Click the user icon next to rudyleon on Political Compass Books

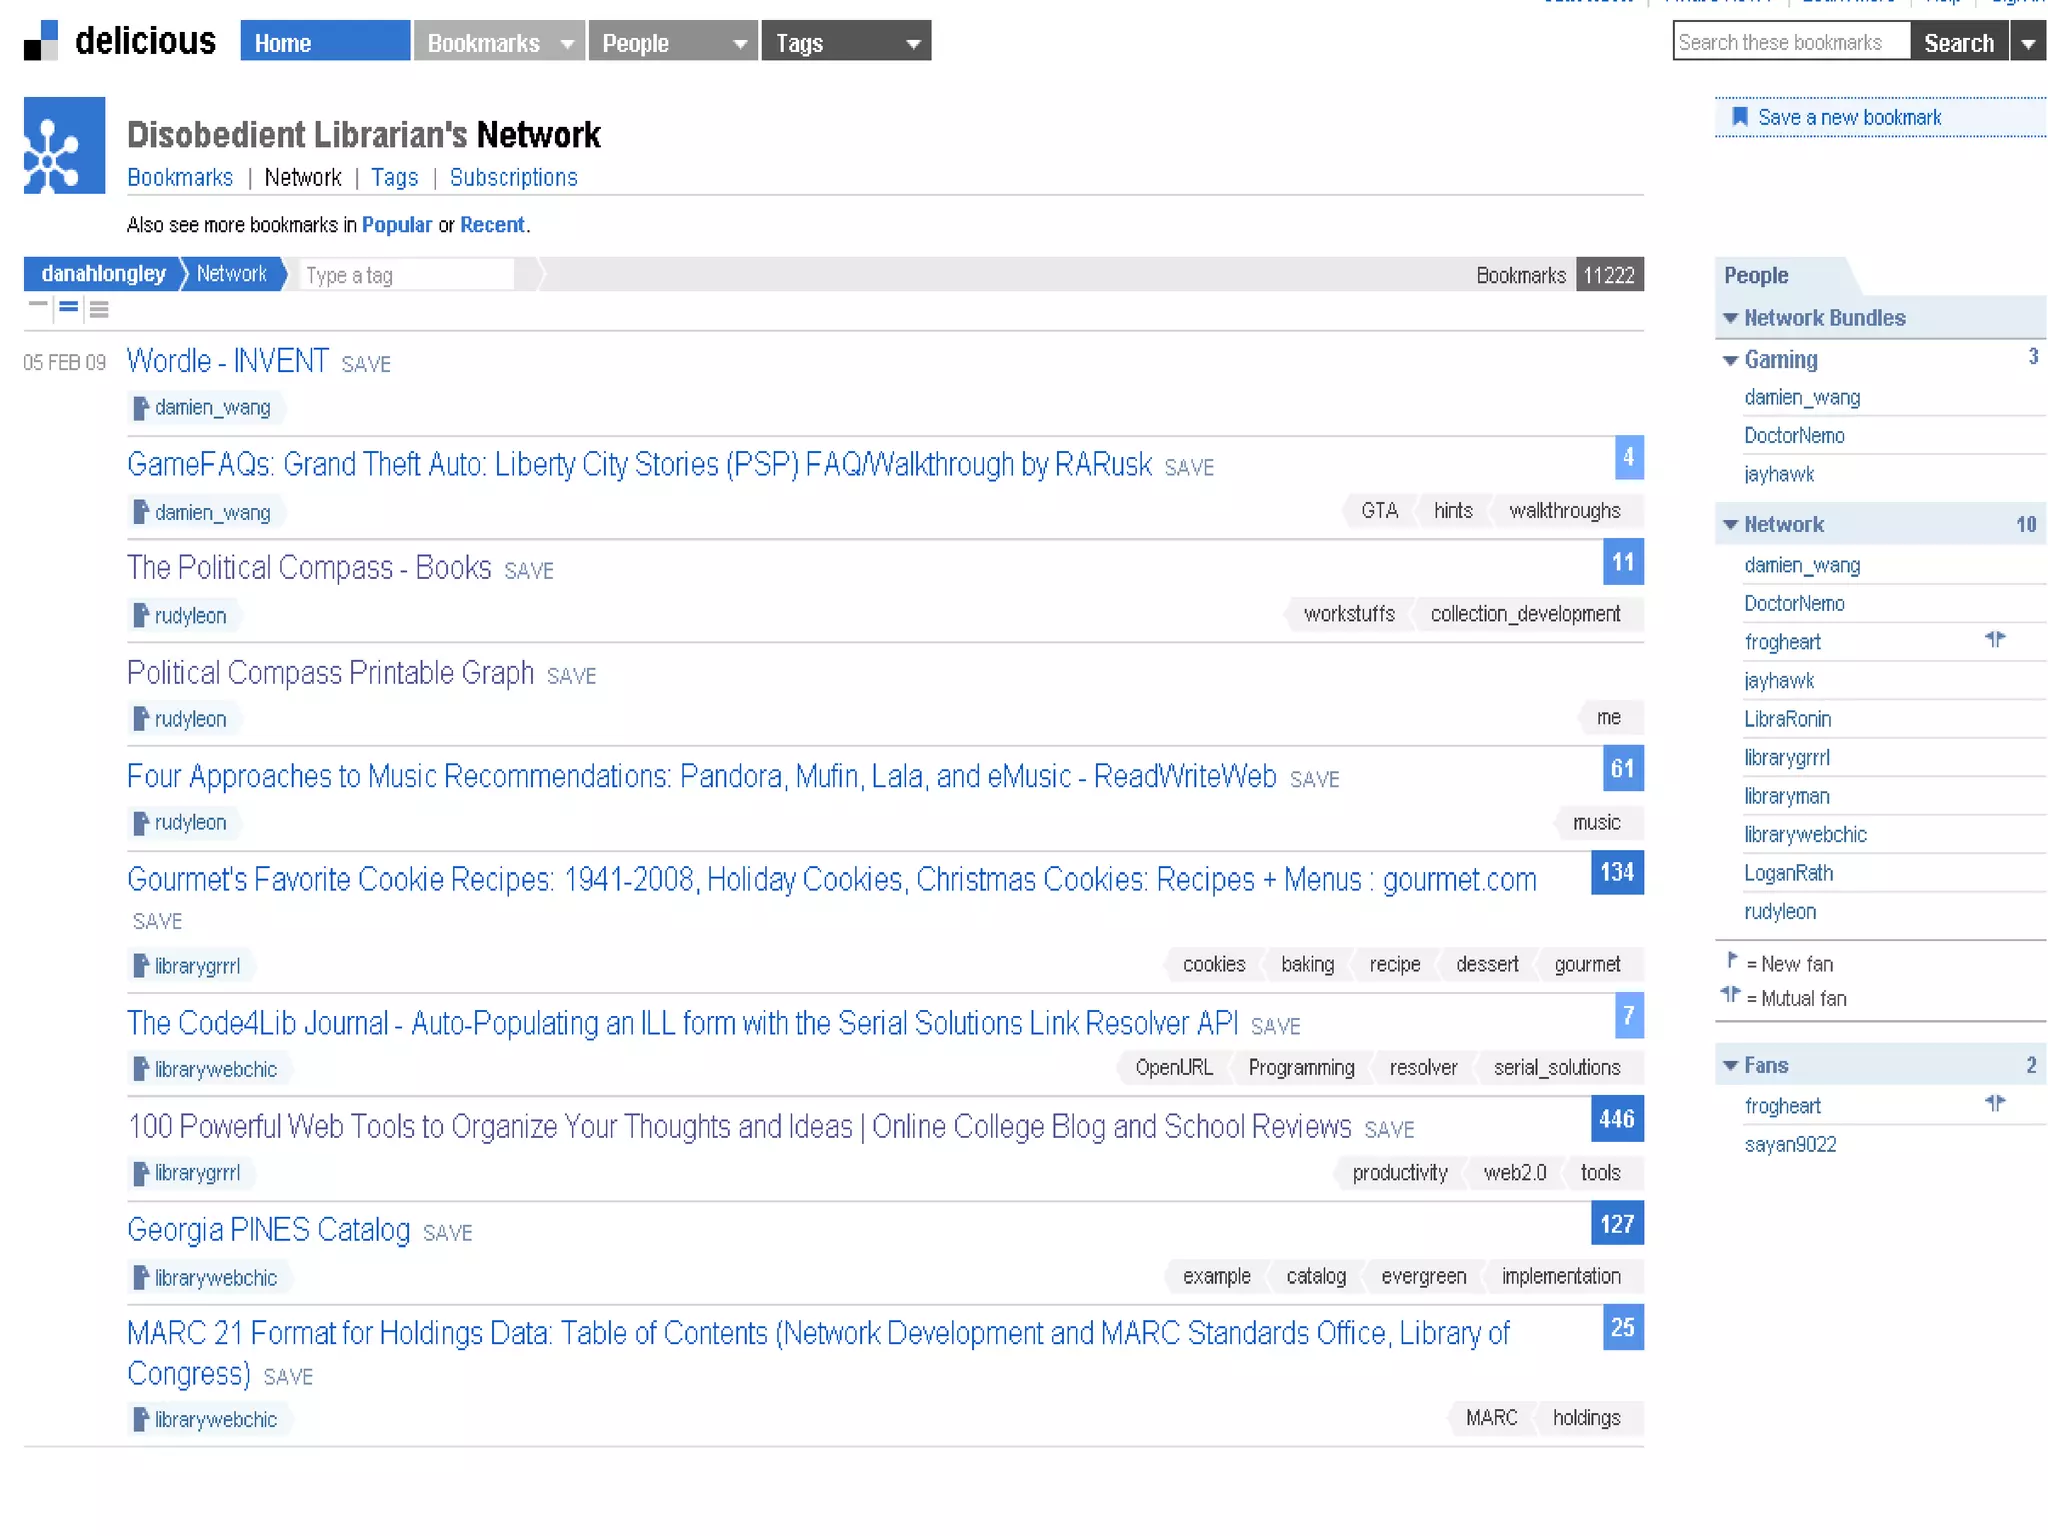point(140,615)
